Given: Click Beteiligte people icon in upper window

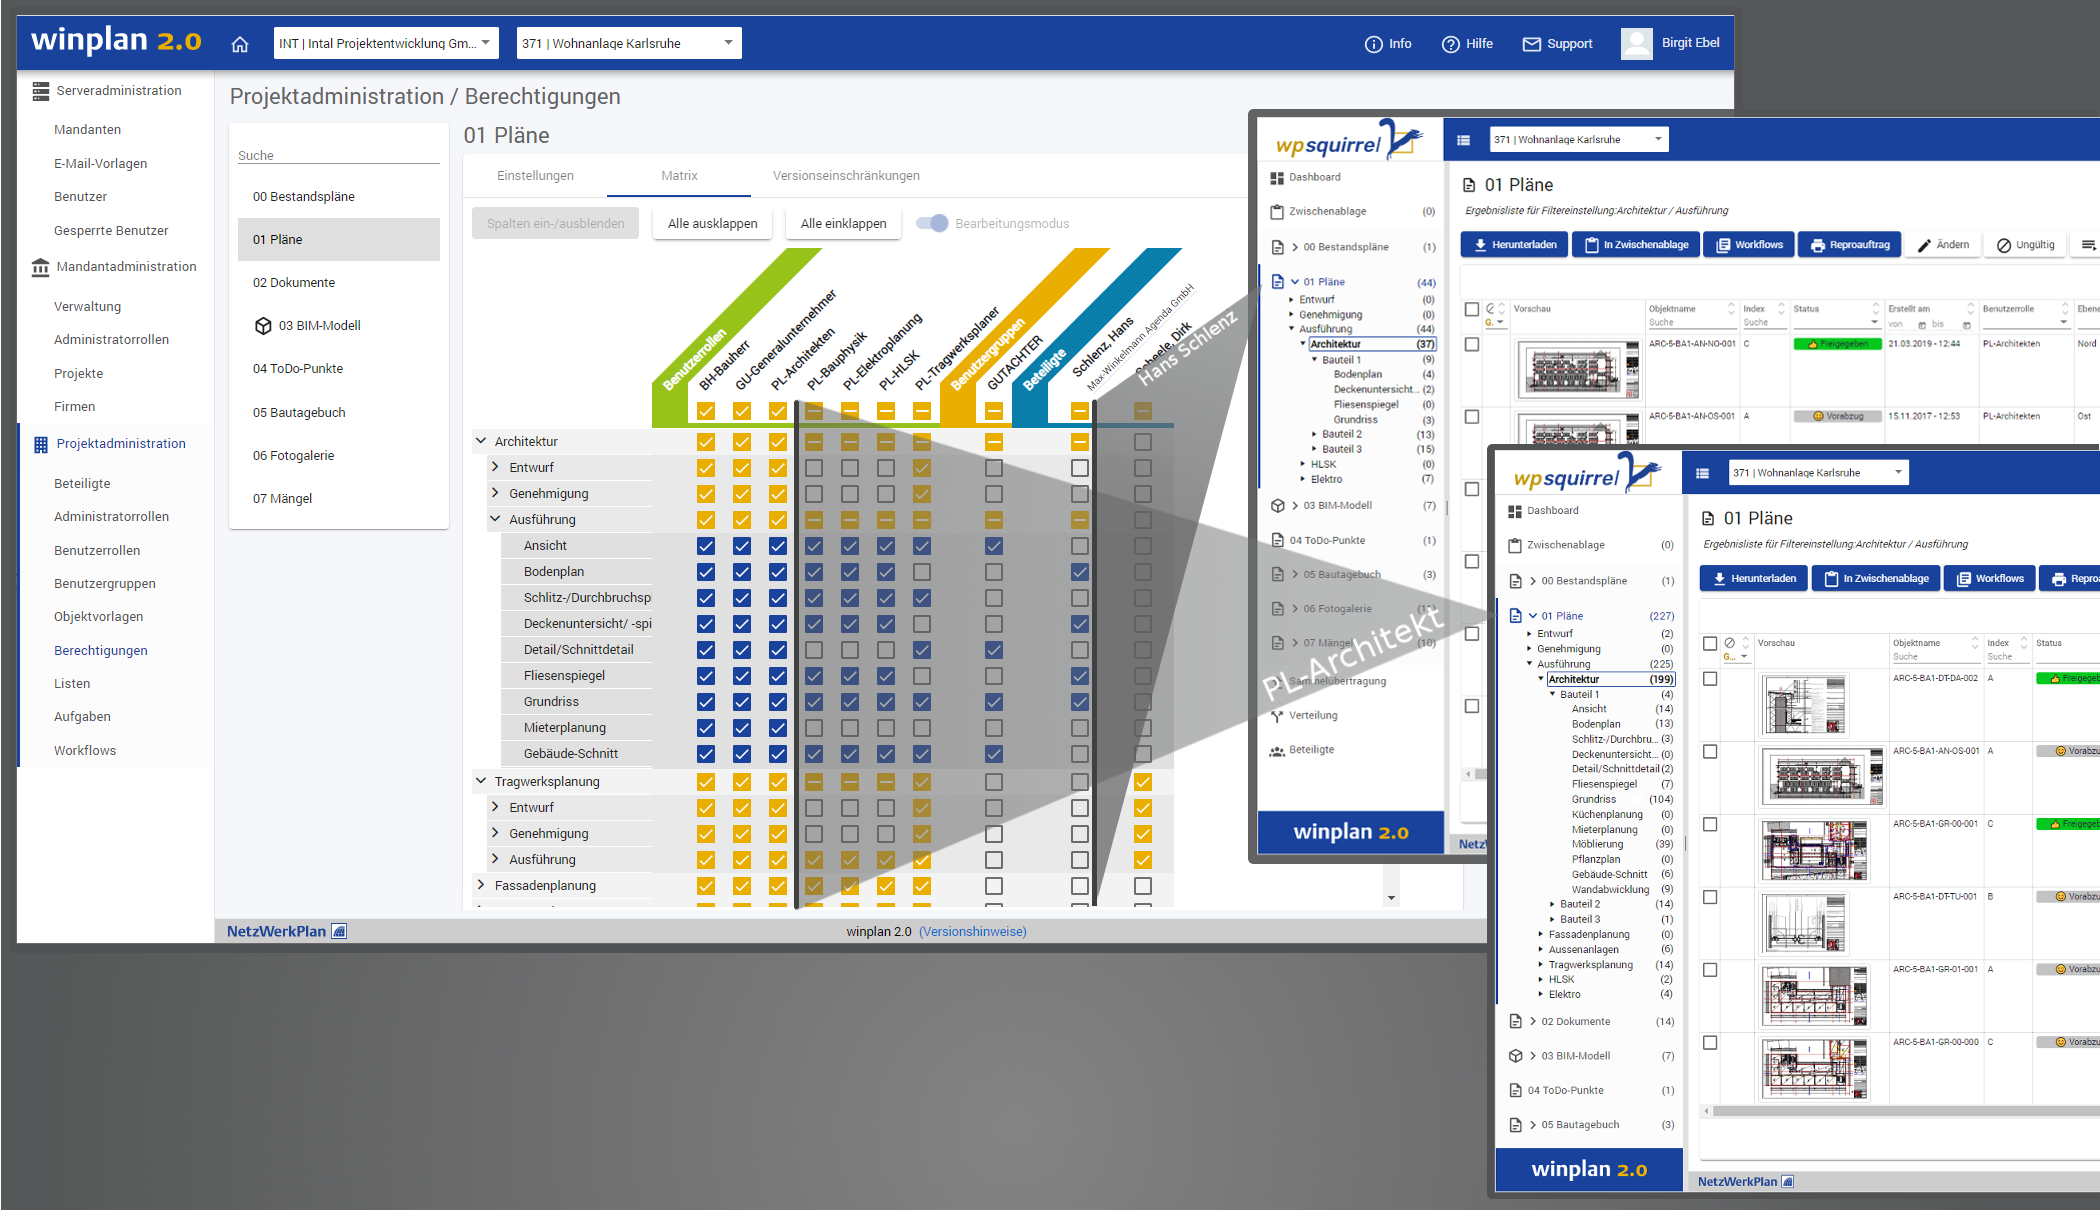Looking at the screenshot, I should 1277,751.
